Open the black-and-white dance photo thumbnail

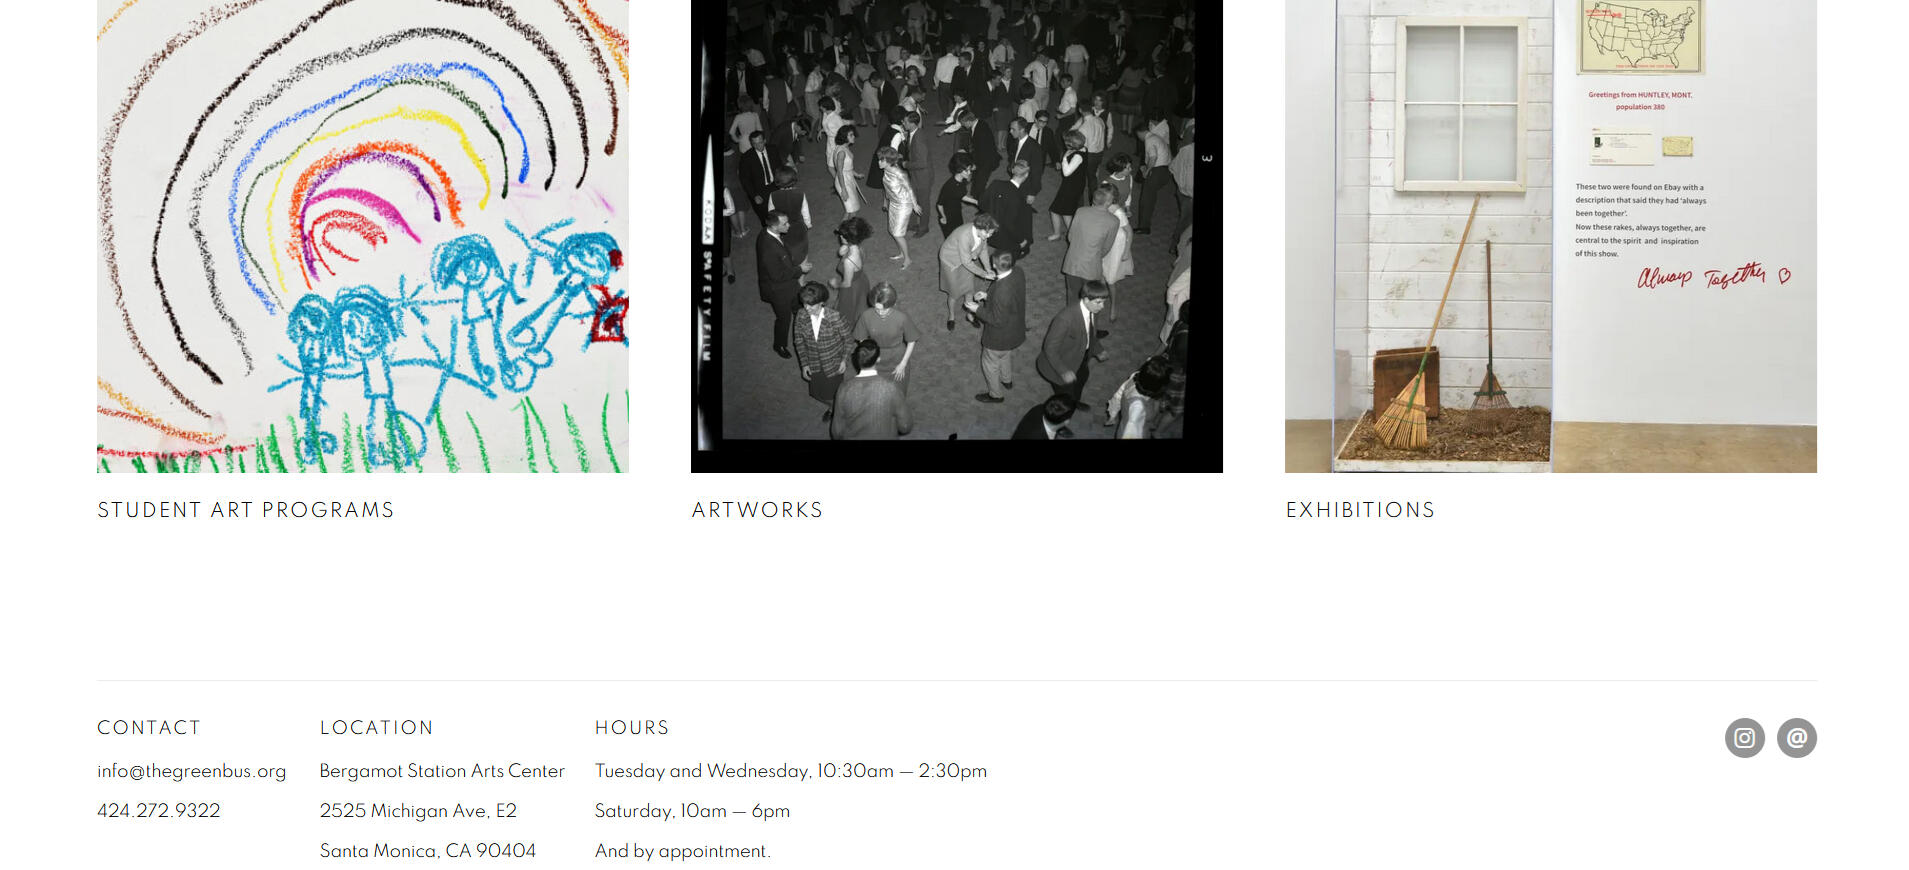[957, 236]
